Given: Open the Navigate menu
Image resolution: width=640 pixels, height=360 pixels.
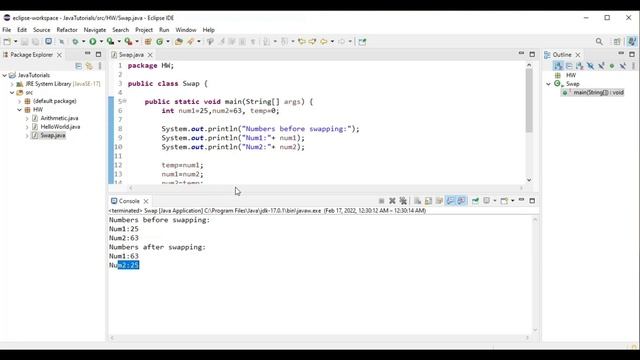Looking at the screenshot, I should click(95, 30).
